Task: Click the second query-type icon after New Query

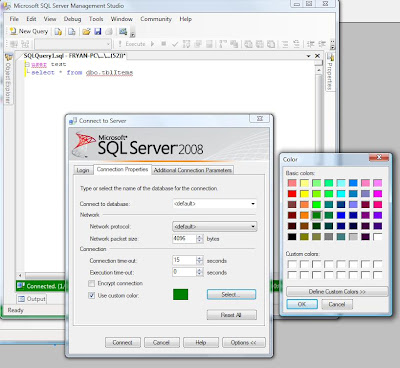Action: [72, 32]
